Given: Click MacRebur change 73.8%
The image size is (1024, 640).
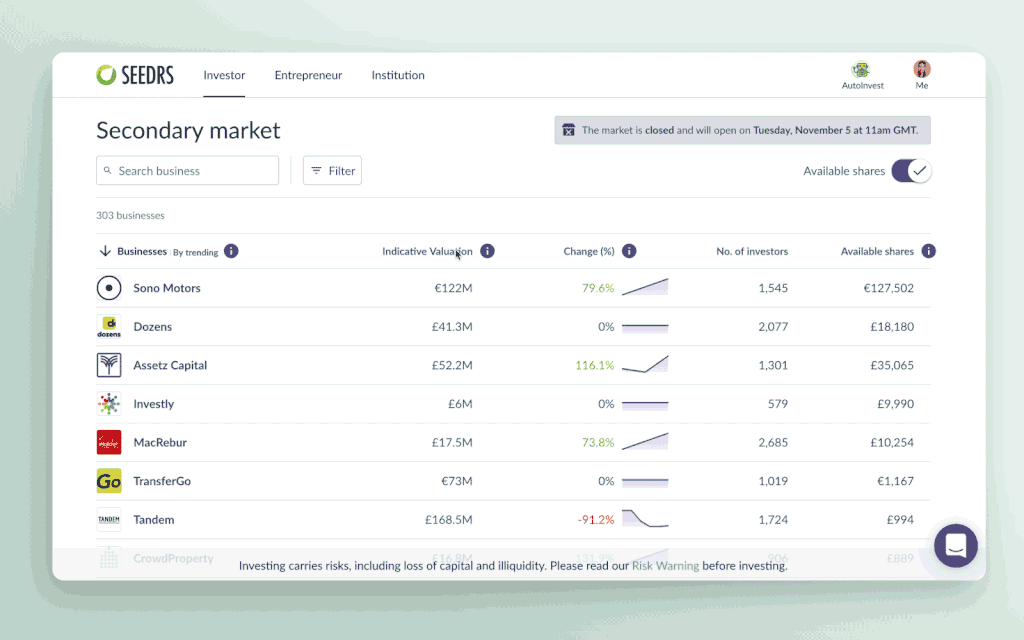Looking at the screenshot, I should click(x=598, y=442).
